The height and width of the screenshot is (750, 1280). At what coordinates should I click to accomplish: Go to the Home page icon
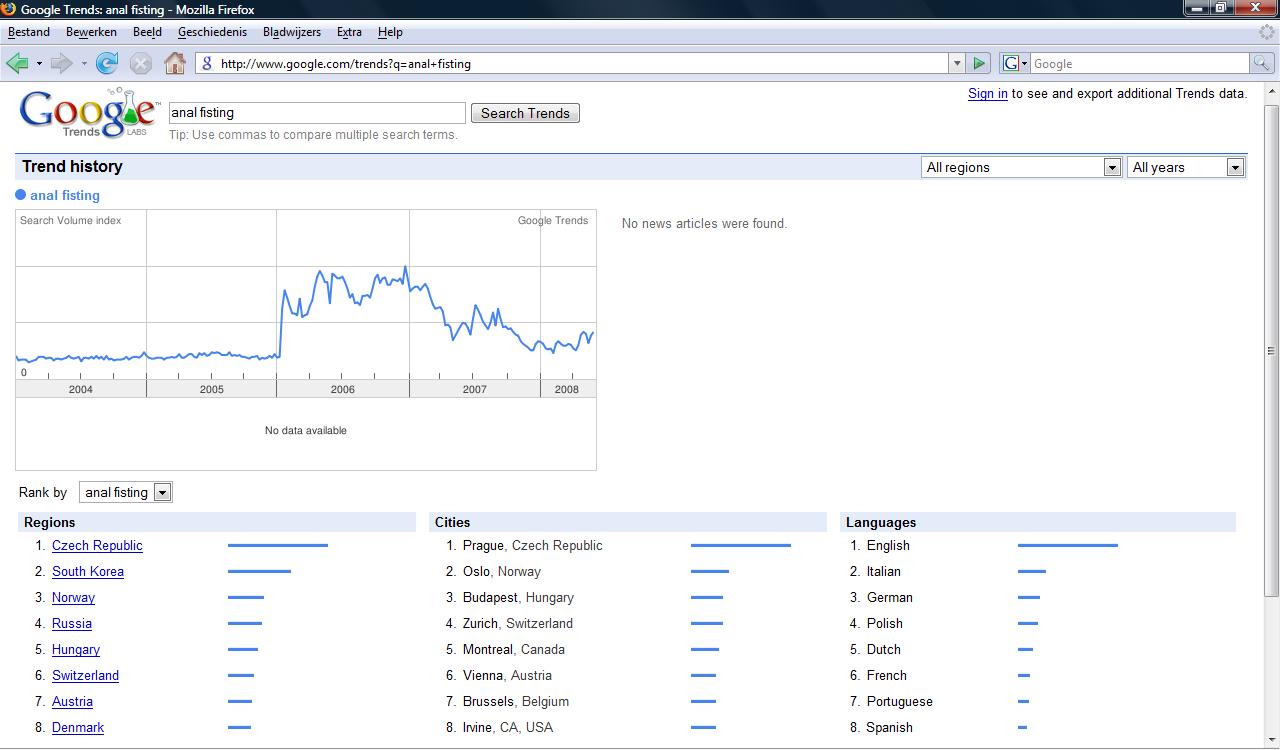point(175,63)
